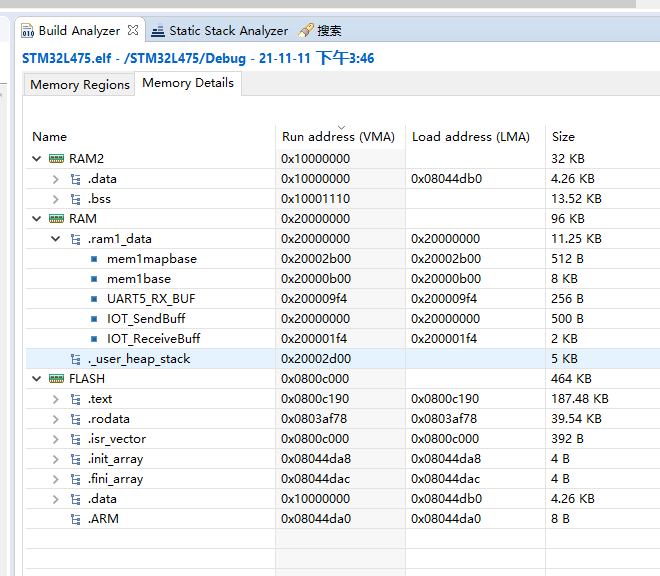
Task: Expand the .isr_vector section
Action: tap(56, 439)
